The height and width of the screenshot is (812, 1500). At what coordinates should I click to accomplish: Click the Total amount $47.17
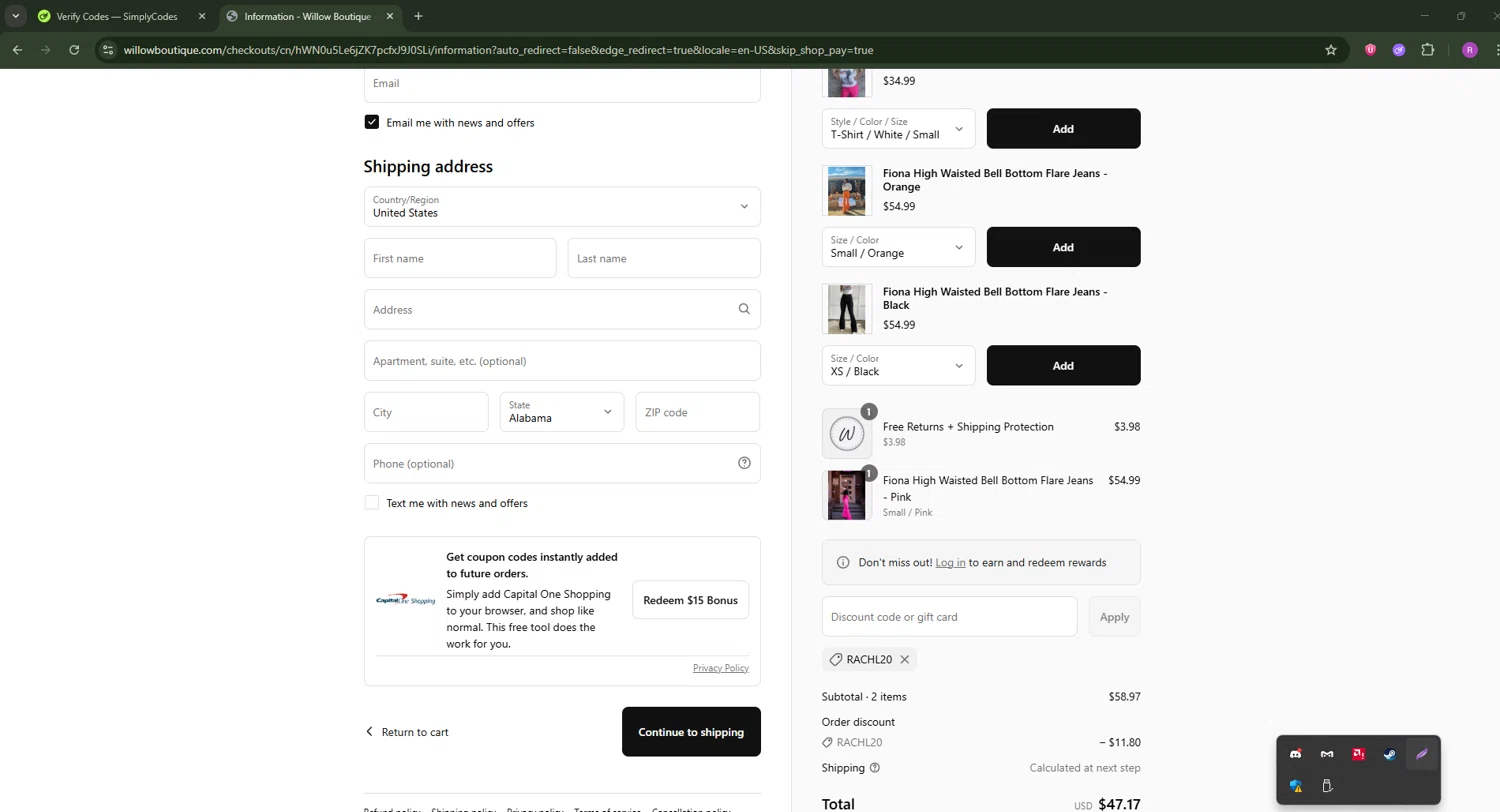(1119, 804)
